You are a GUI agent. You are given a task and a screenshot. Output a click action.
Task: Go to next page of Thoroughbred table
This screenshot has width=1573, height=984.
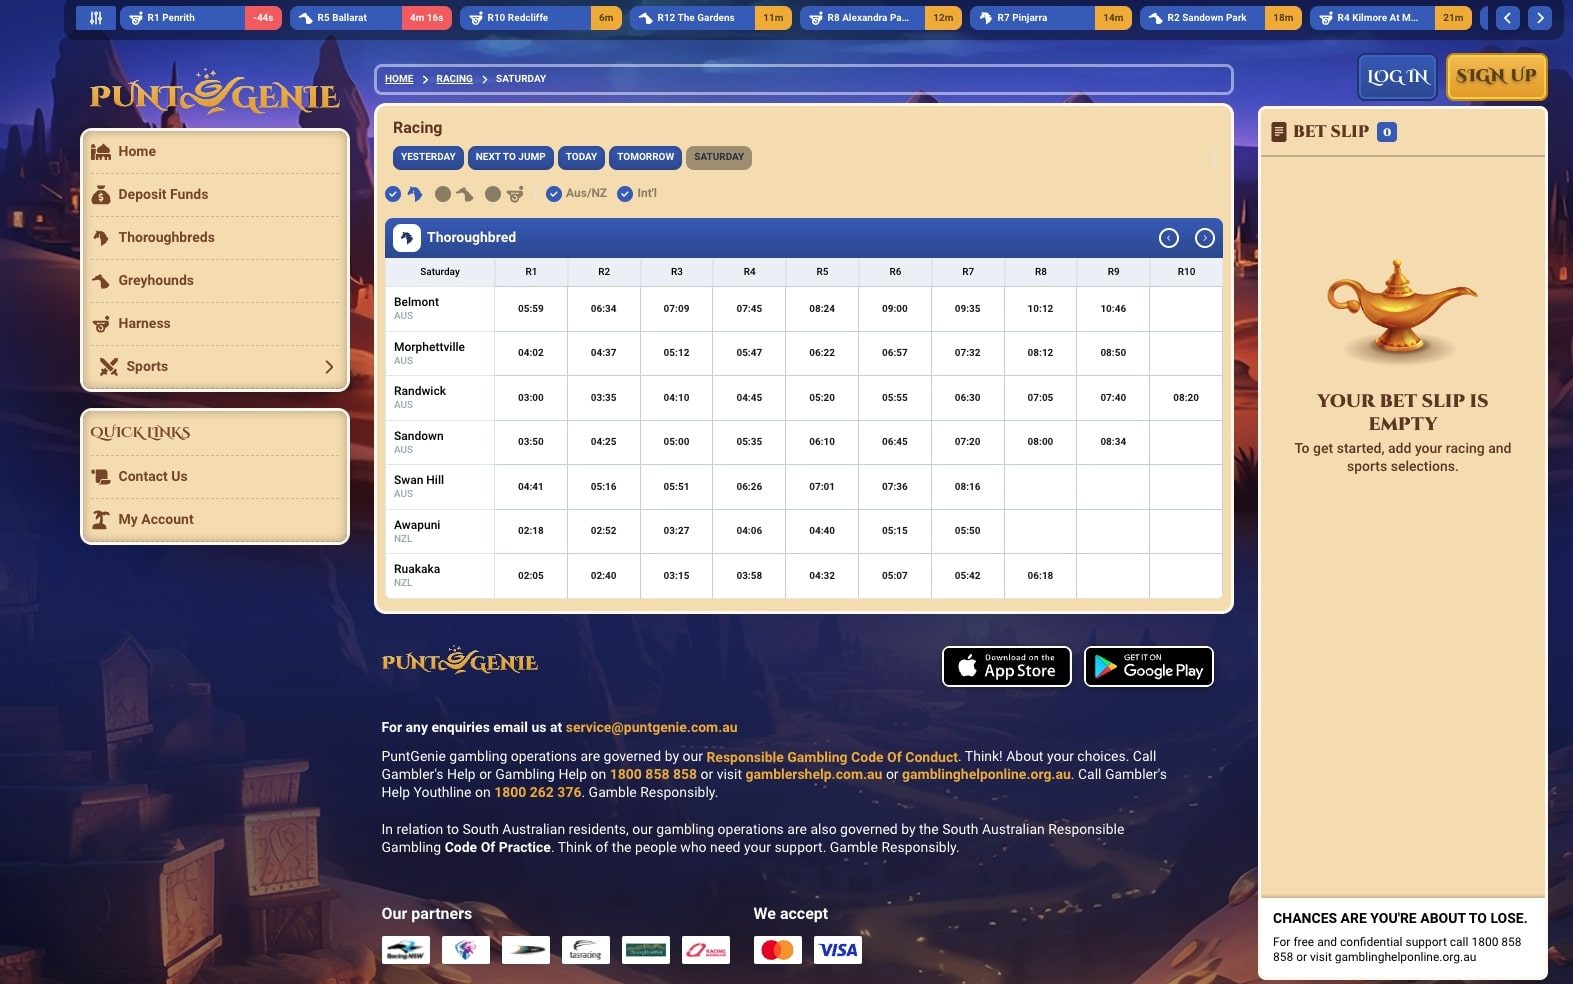click(1204, 238)
